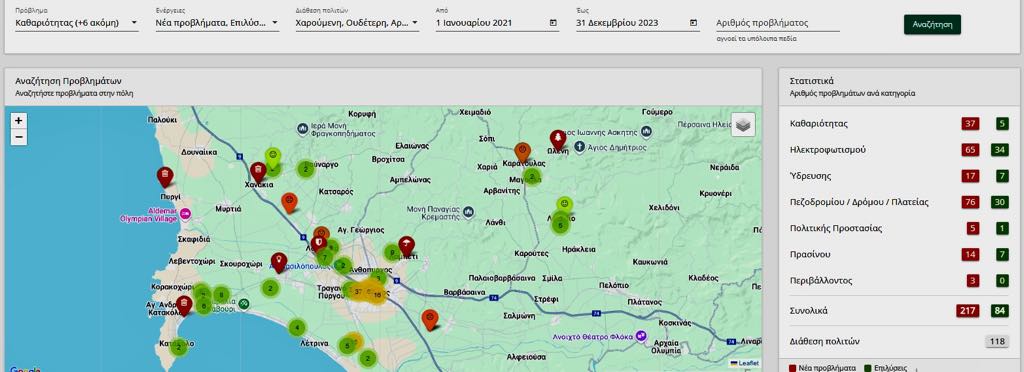Click the red umbrella marker on map

pos(406,246)
